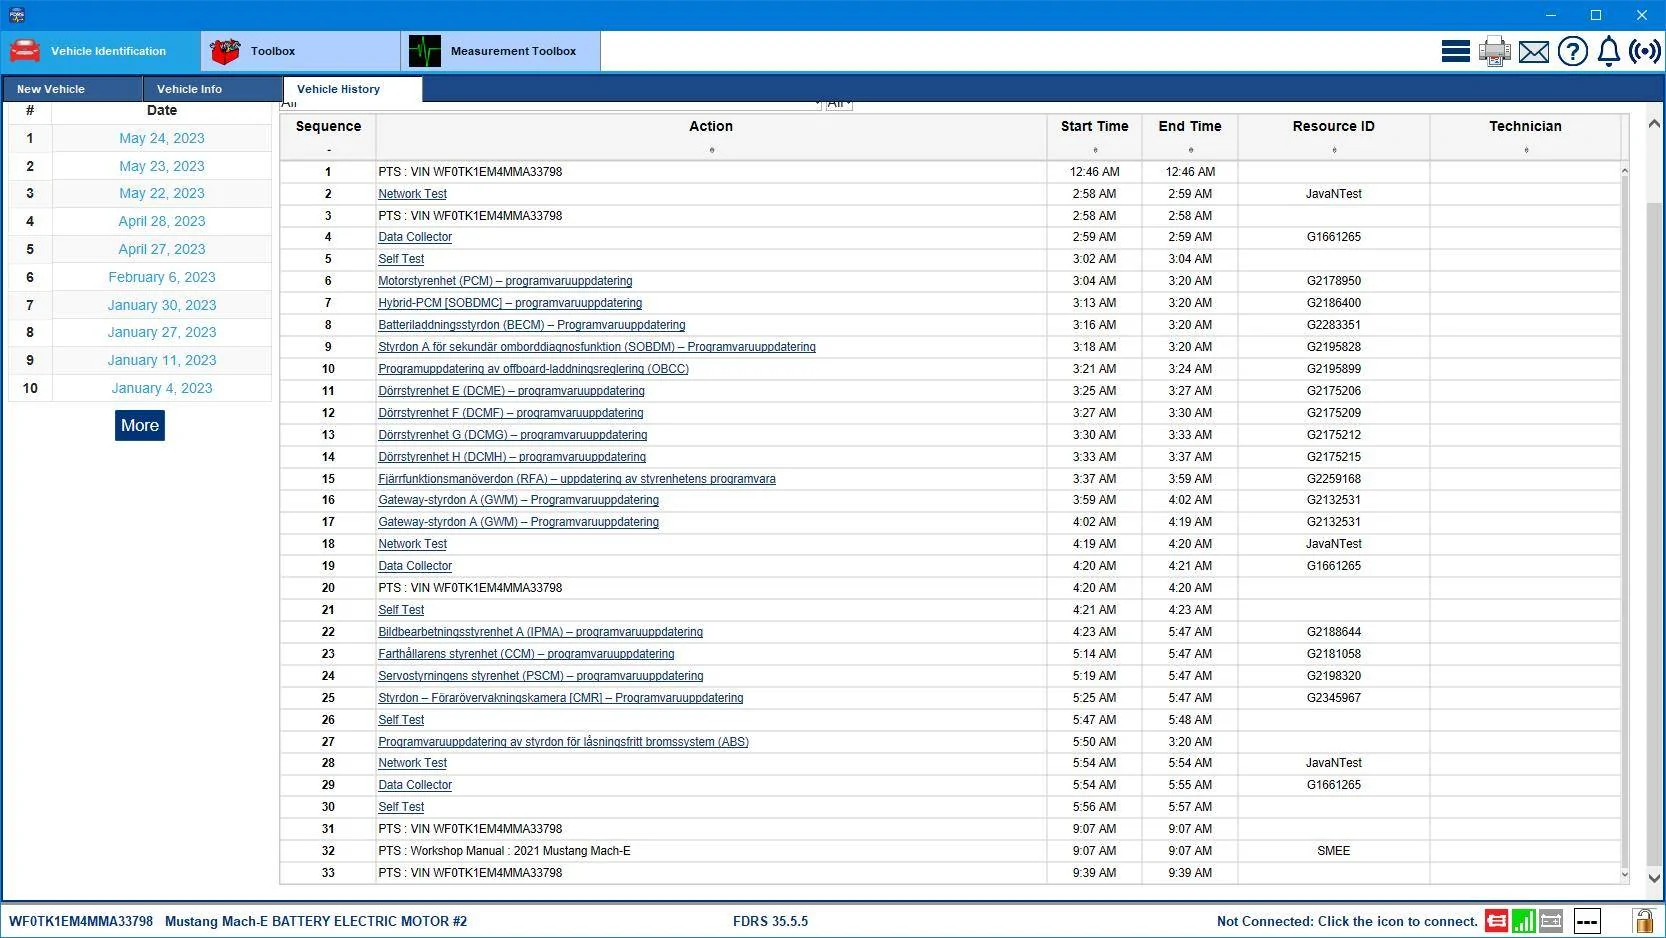Click the FDRS 35.5.5 version text
The width and height of the screenshot is (1666, 938).
click(770, 921)
